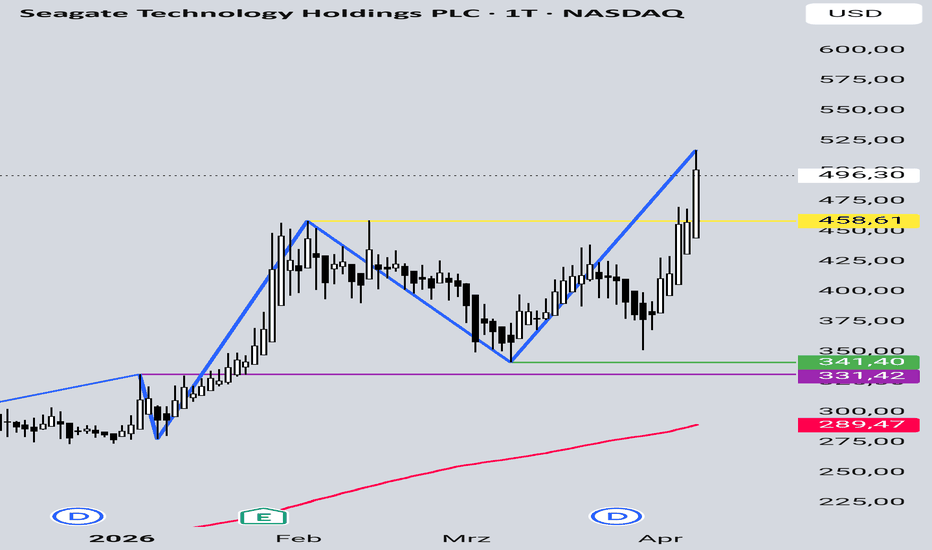Click the 225,00 price axis label

[x=861, y=501]
